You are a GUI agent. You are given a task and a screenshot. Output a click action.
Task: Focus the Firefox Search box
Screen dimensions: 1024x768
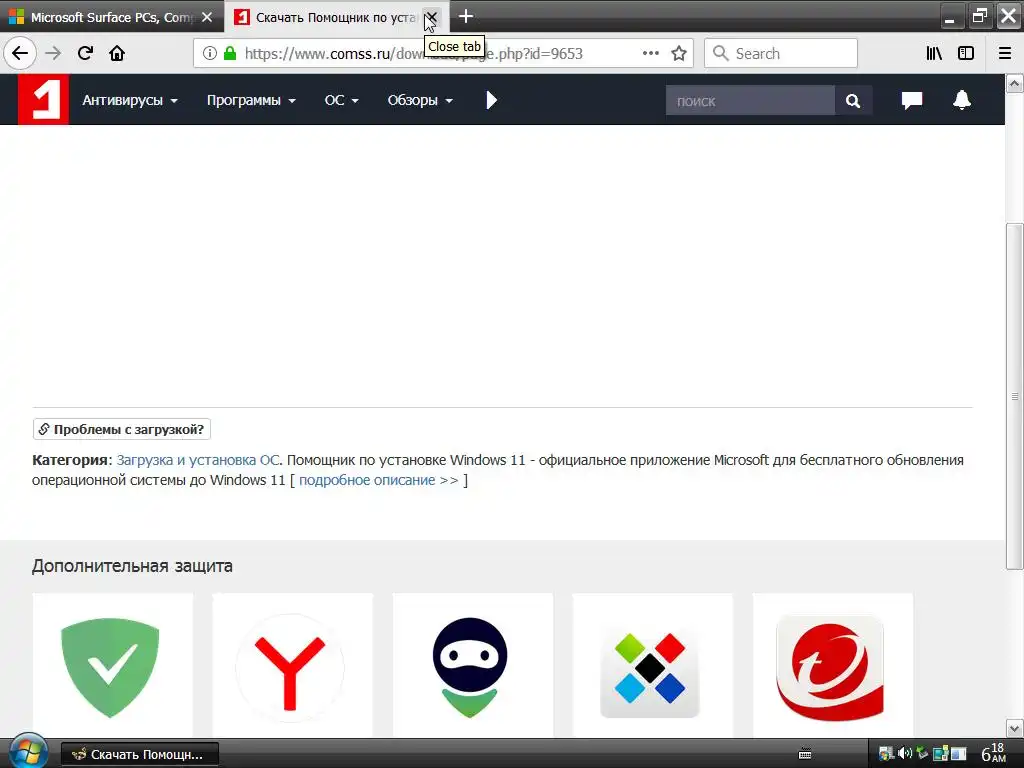pos(780,53)
